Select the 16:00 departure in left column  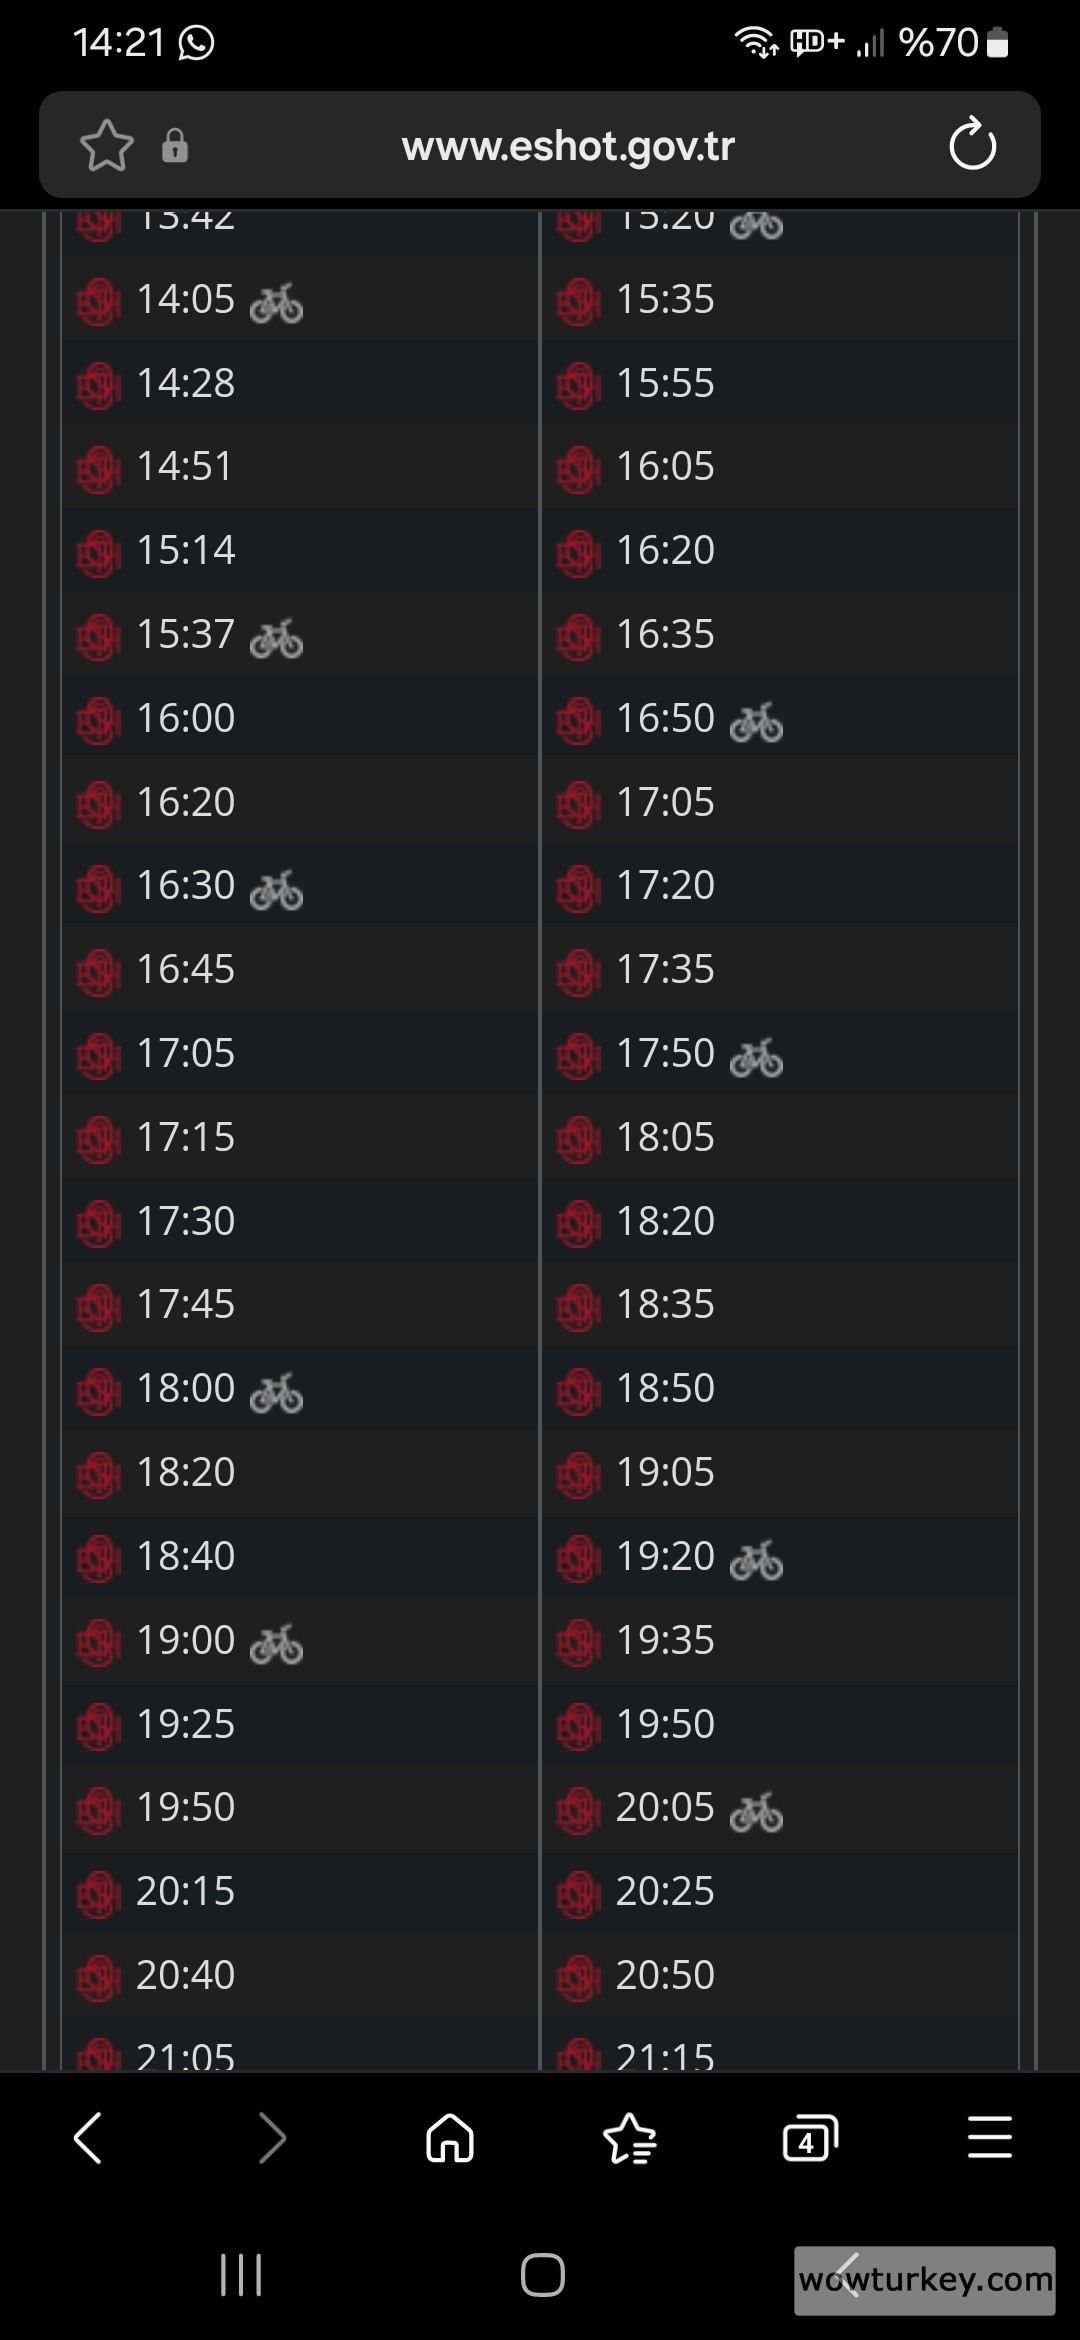point(186,718)
